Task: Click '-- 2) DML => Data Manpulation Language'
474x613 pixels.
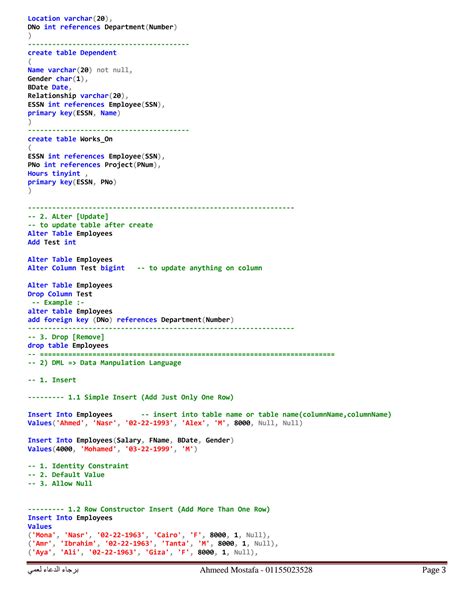Action: coord(104,363)
